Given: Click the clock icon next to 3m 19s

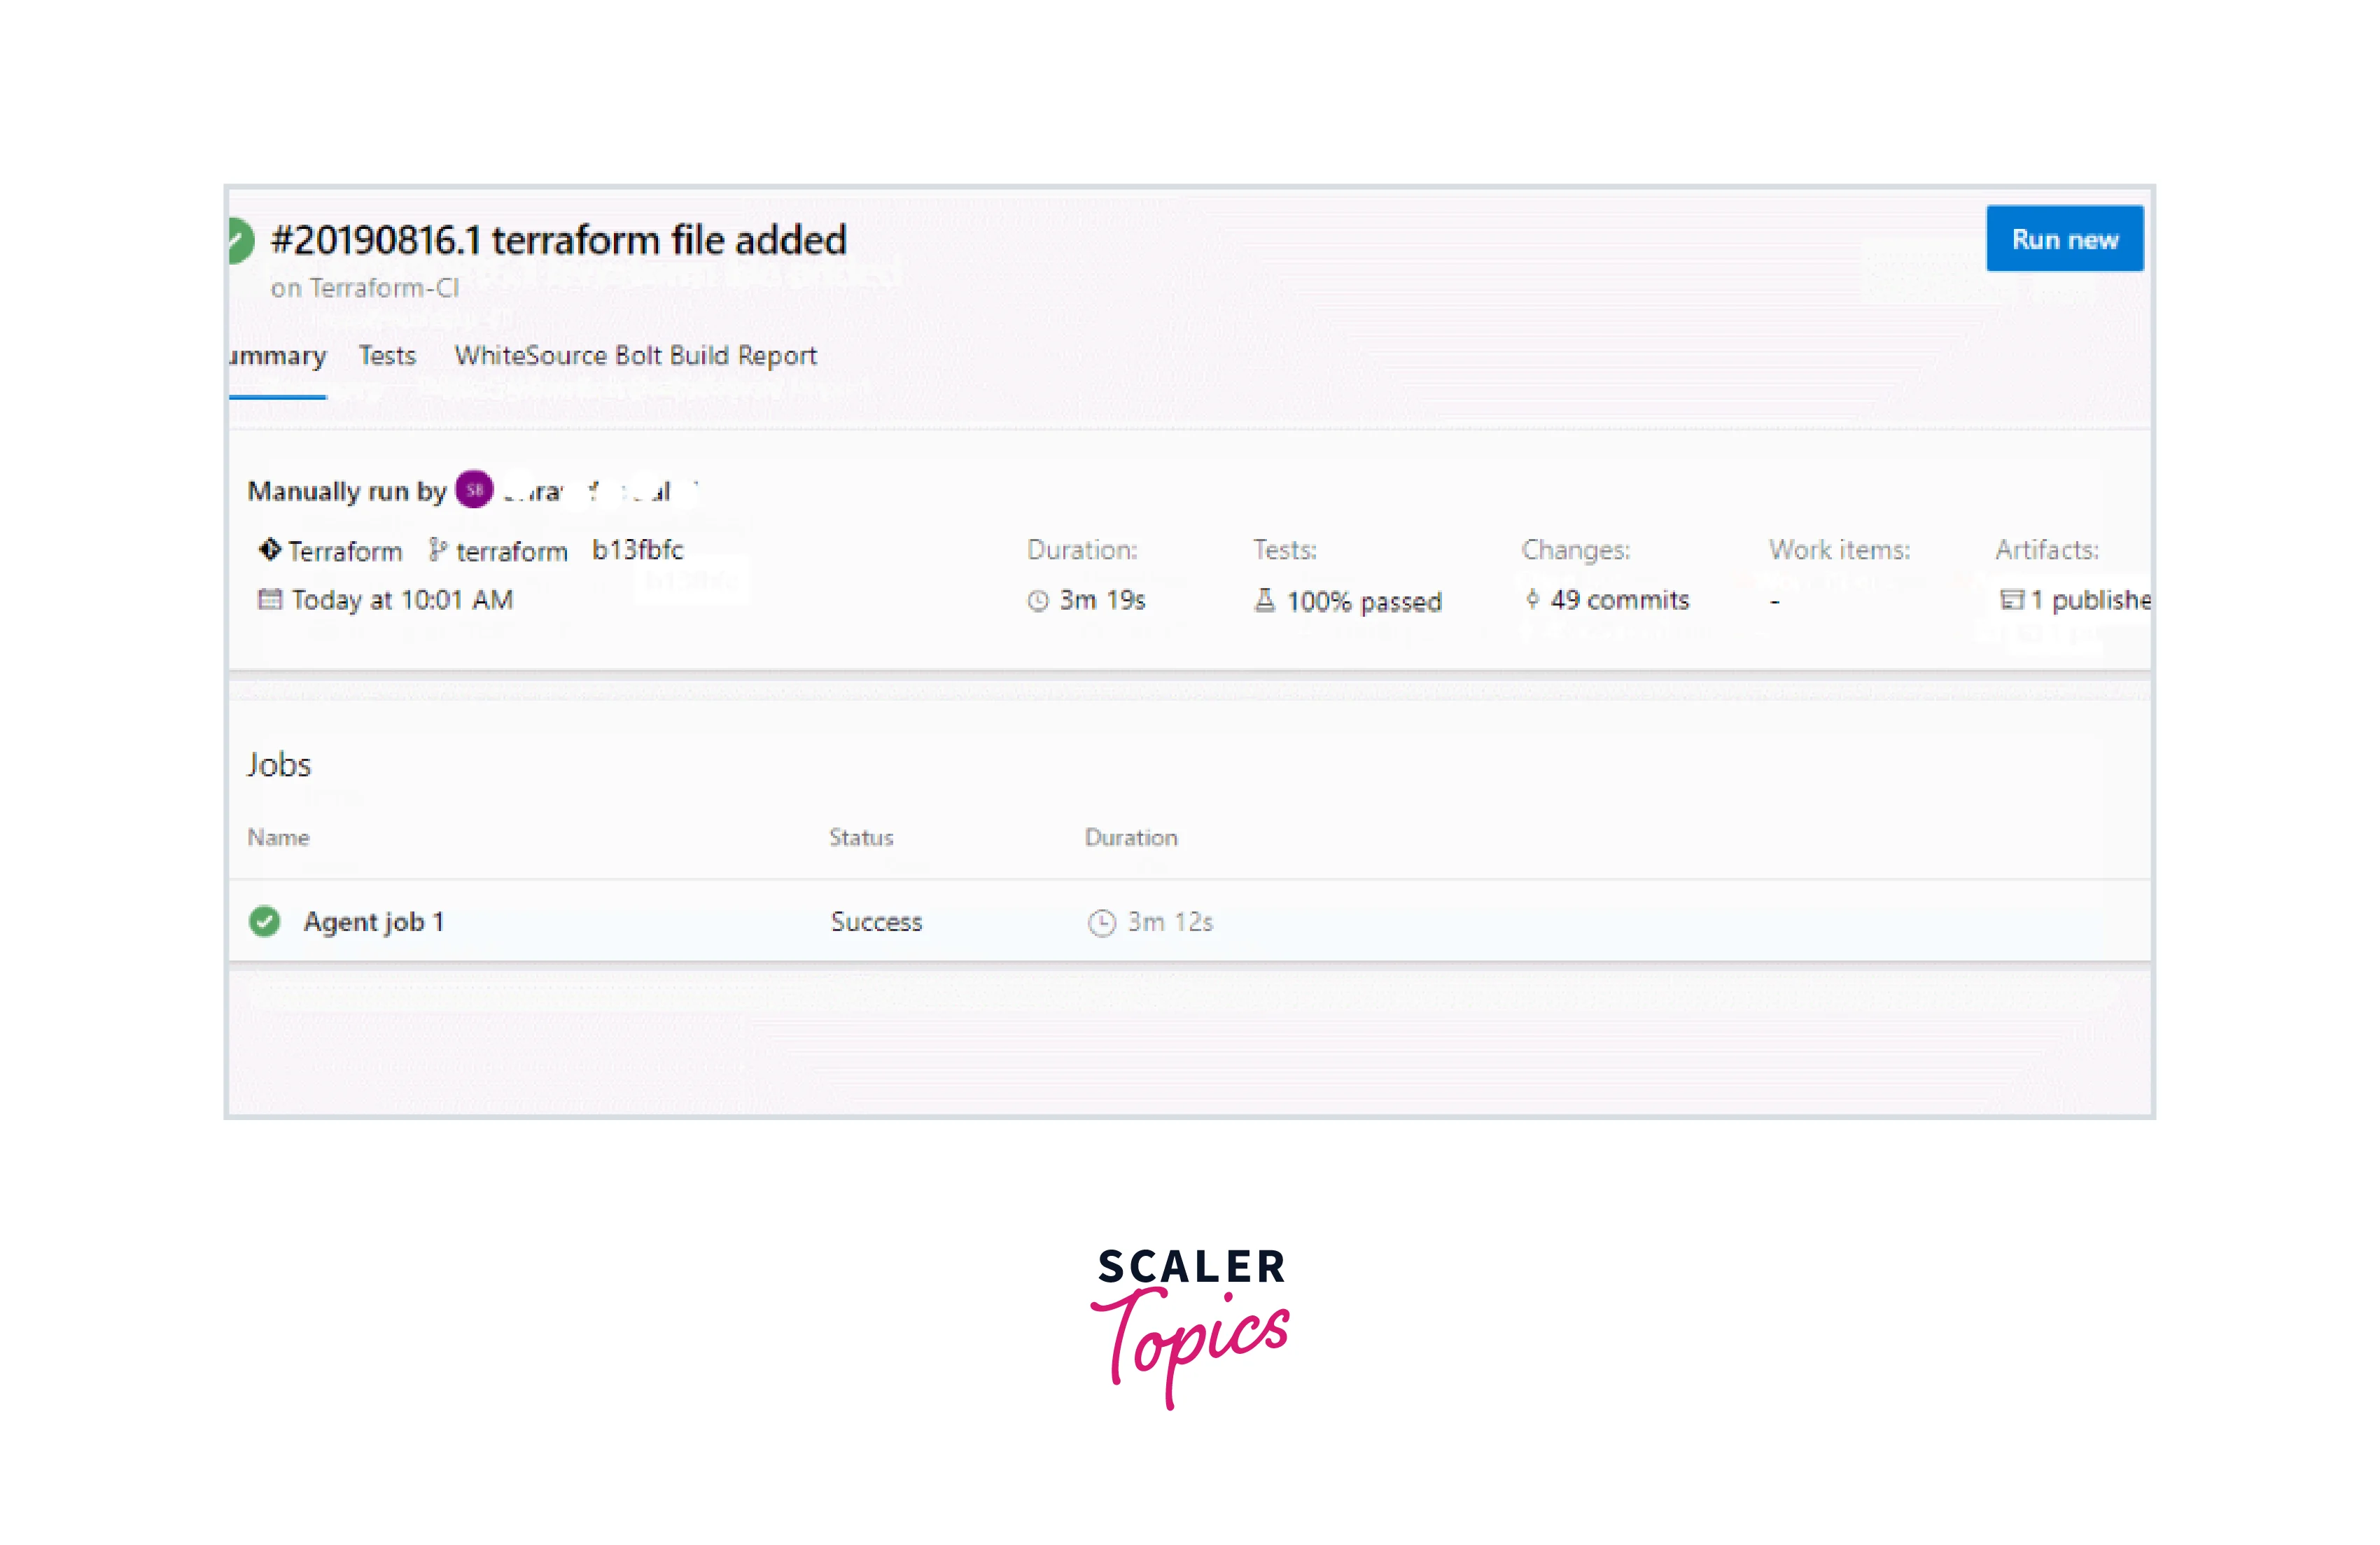Looking at the screenshot, I should 1038,600.
